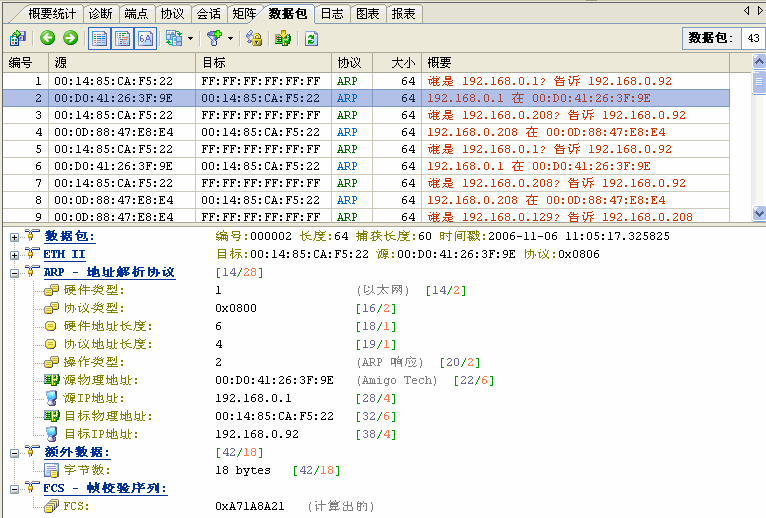This screenshot has width=766, height=518.
Task: Select the 额外数据 heading
Action: point(77,453)
